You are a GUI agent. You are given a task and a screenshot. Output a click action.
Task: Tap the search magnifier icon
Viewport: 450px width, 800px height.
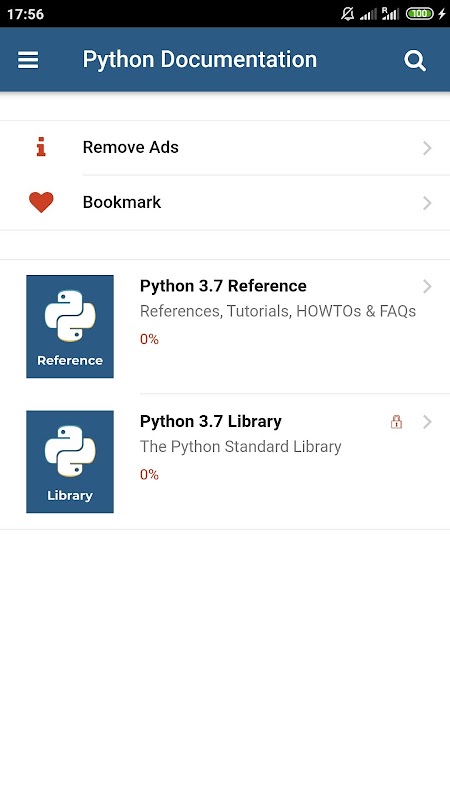tap(415, 61)
